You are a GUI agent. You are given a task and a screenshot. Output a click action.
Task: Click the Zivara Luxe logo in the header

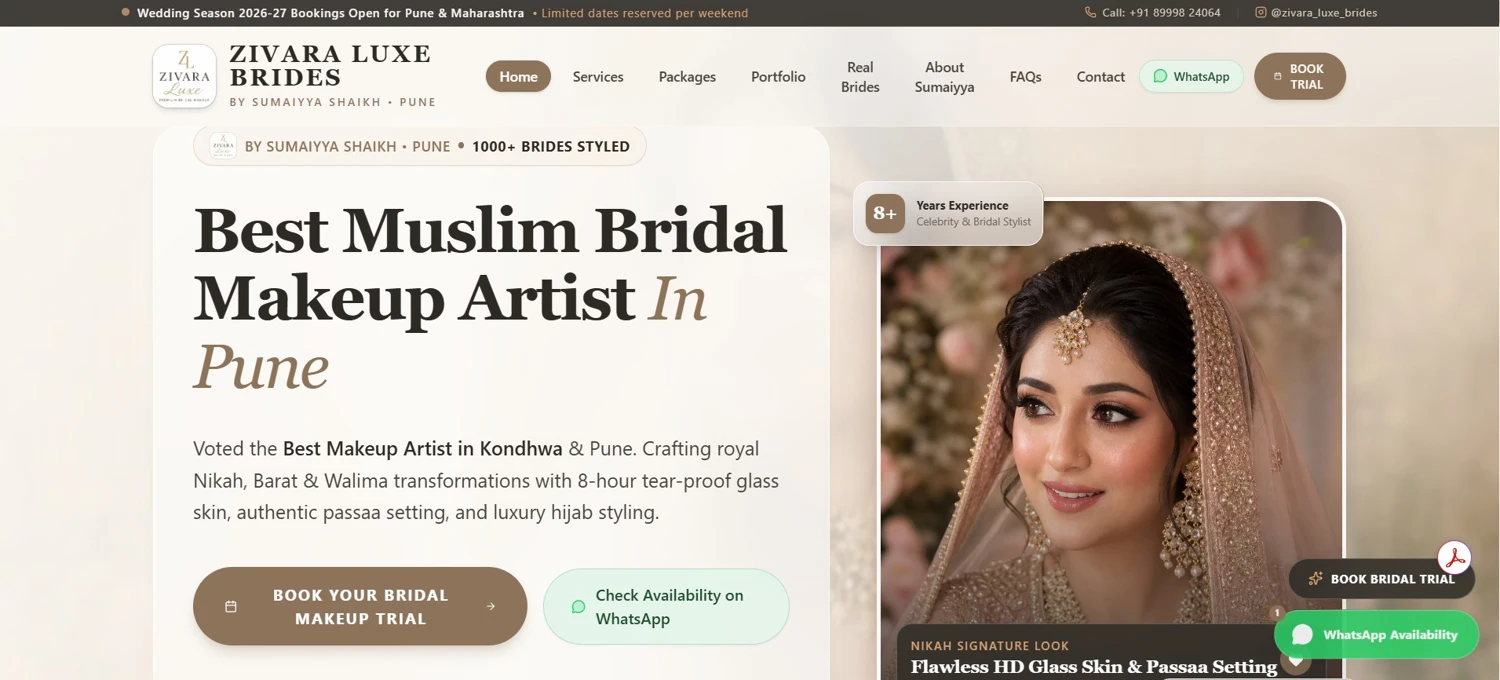click(185, 76)
